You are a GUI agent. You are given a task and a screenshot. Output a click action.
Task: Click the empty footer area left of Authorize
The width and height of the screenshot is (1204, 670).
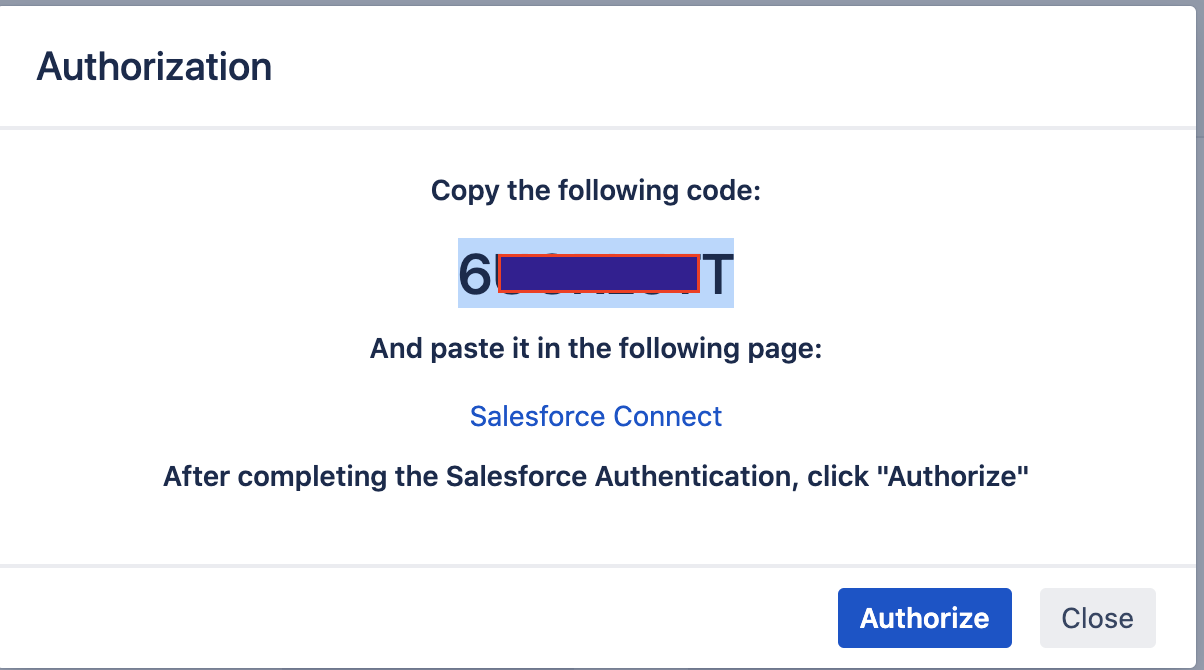pos(400,618)
